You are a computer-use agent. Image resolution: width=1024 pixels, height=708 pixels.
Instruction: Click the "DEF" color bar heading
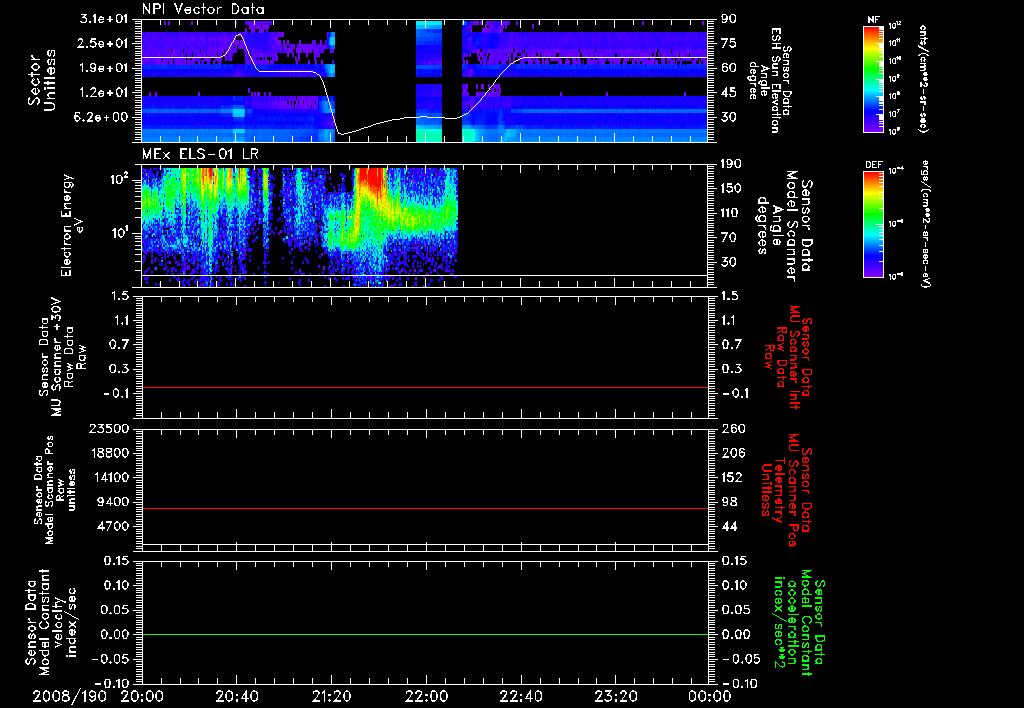[873, 165]
